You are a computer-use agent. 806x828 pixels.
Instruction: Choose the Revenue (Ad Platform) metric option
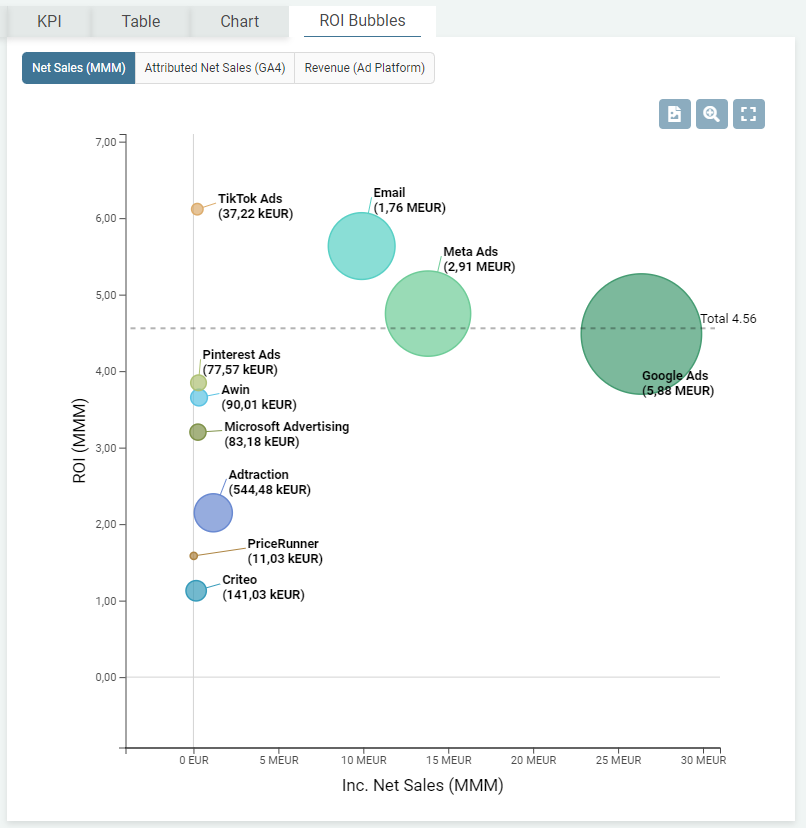click(364, 68)
